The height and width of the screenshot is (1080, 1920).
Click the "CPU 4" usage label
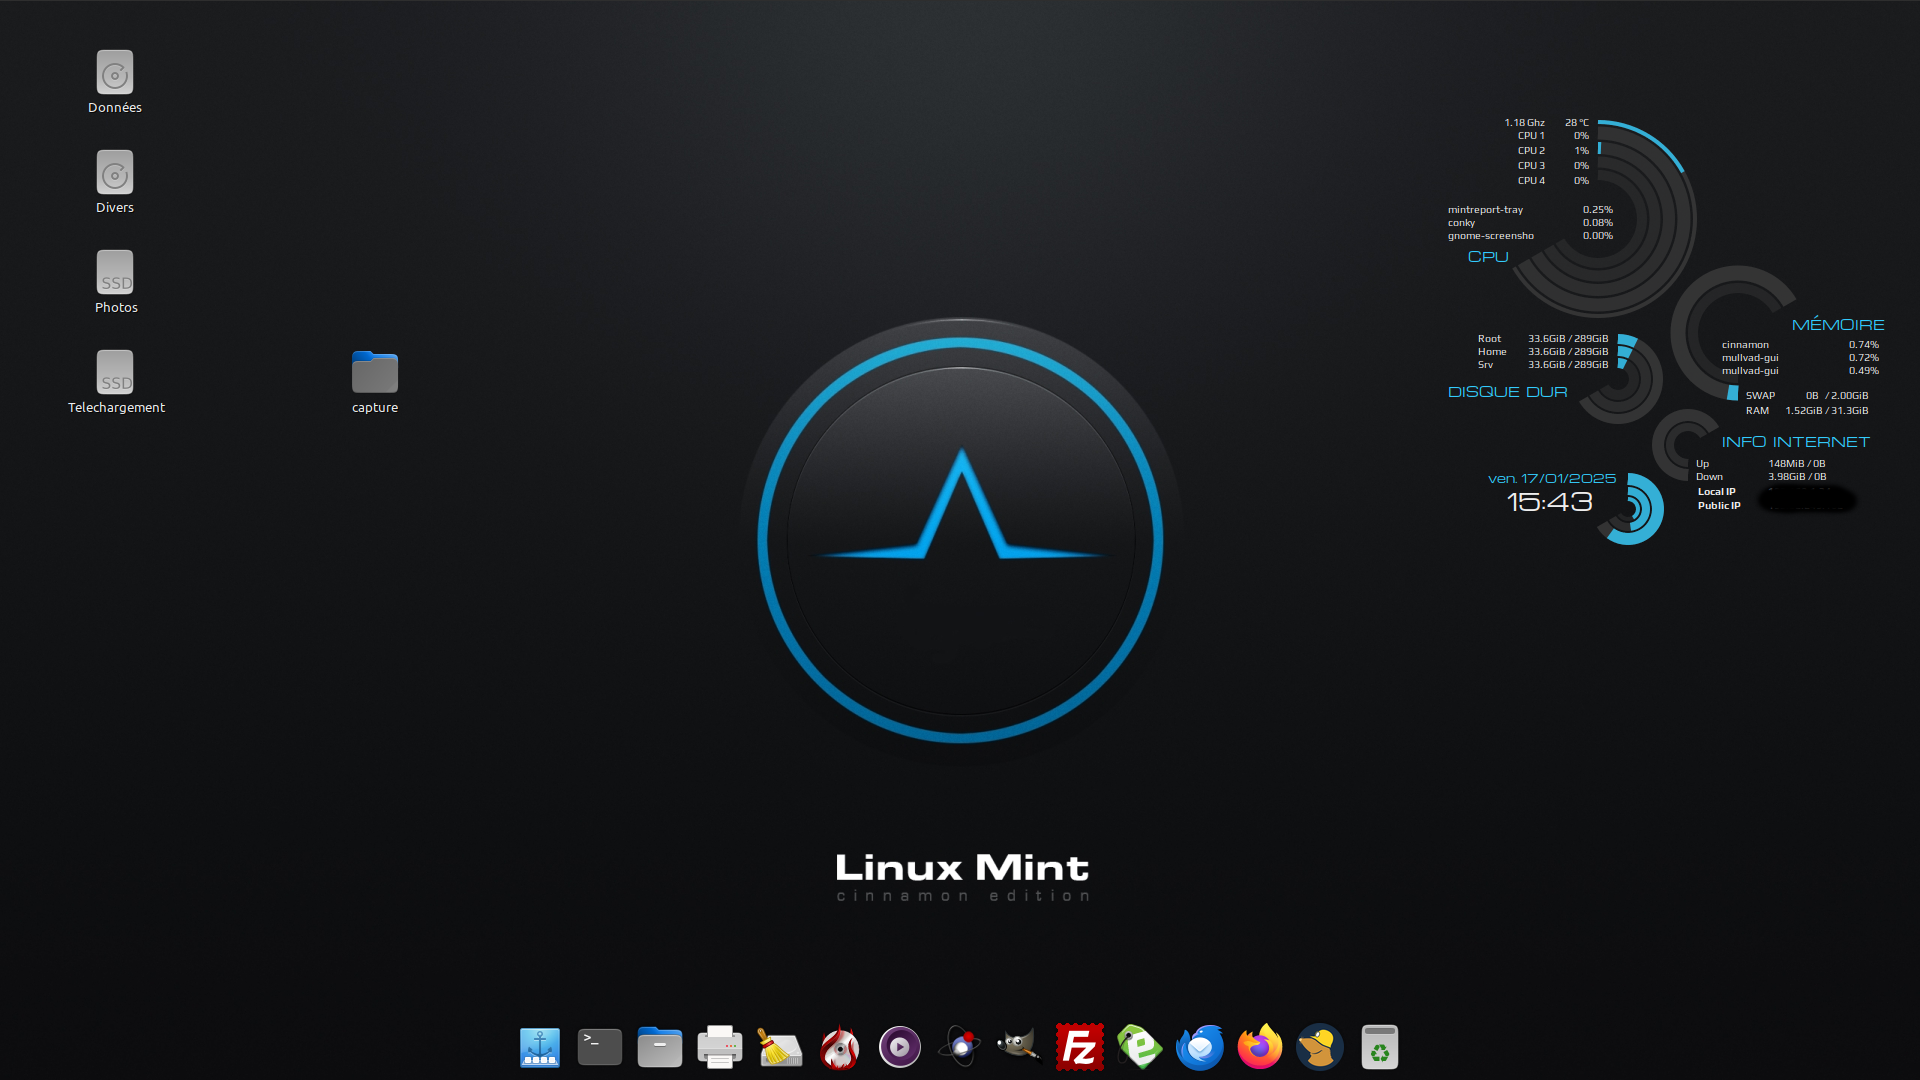[x=1531, y=181]
